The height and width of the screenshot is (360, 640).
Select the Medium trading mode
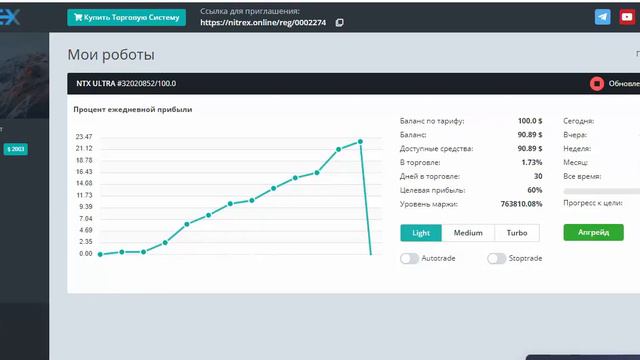click(468, 233)
